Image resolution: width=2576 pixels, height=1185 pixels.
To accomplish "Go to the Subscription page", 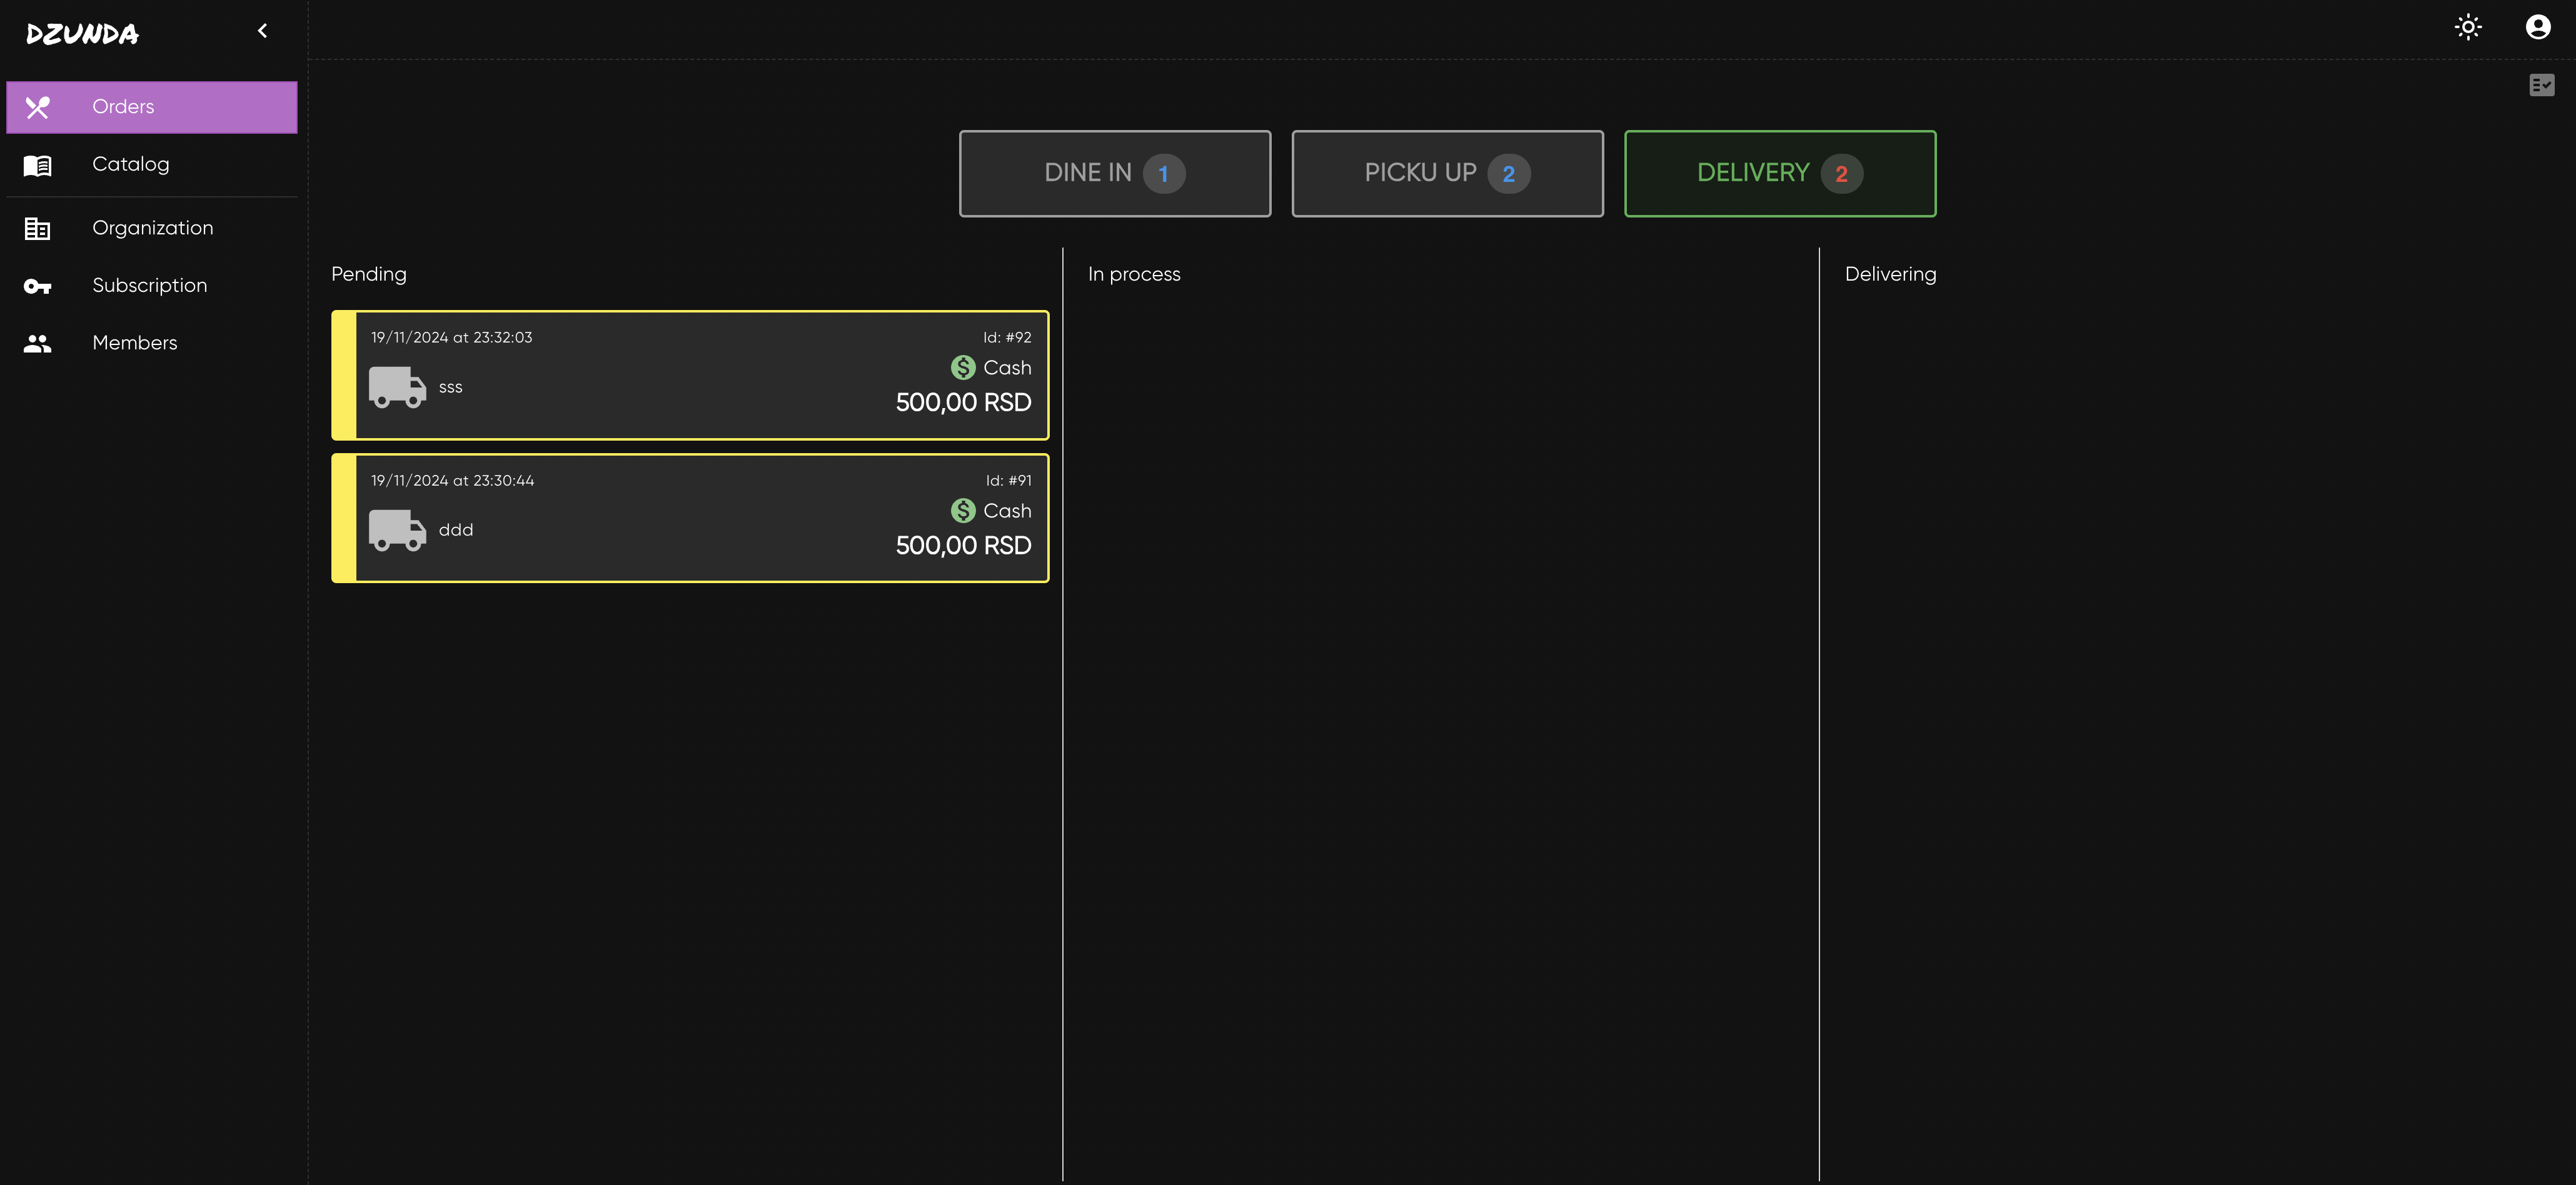I will pyautogui.click(x=150, y=286).
